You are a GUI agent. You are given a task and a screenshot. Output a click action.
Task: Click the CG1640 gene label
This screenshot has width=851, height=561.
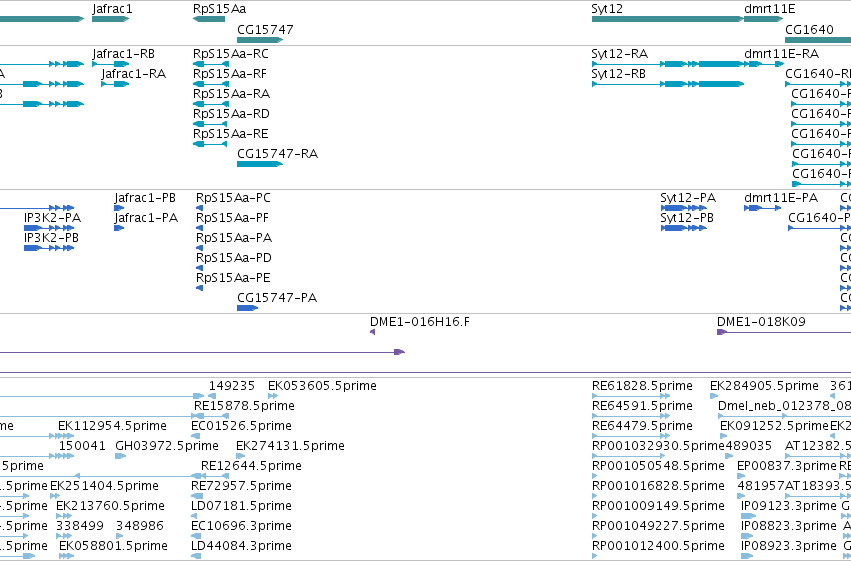click(809, 29)
